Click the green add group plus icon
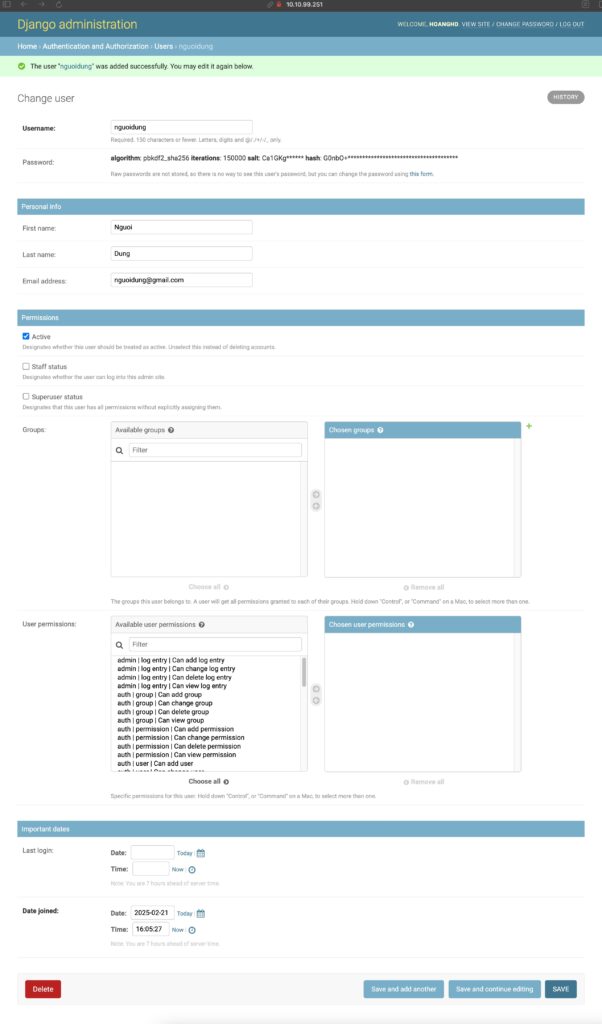The width and height of the screenshot is (602, 1024). (x=529, y=426)
